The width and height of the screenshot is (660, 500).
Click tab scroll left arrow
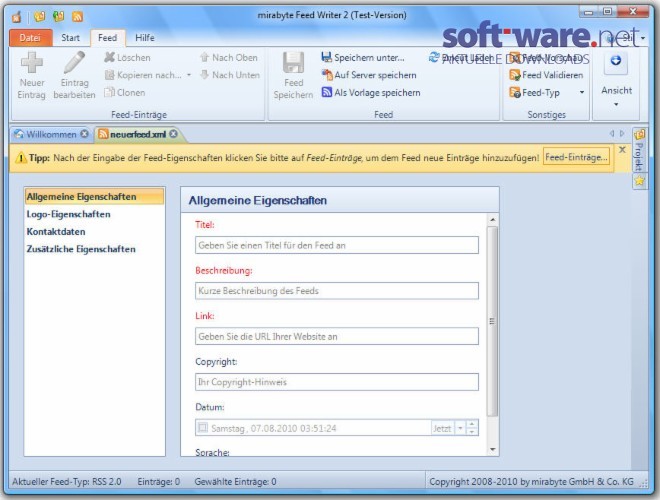point(612,133)
